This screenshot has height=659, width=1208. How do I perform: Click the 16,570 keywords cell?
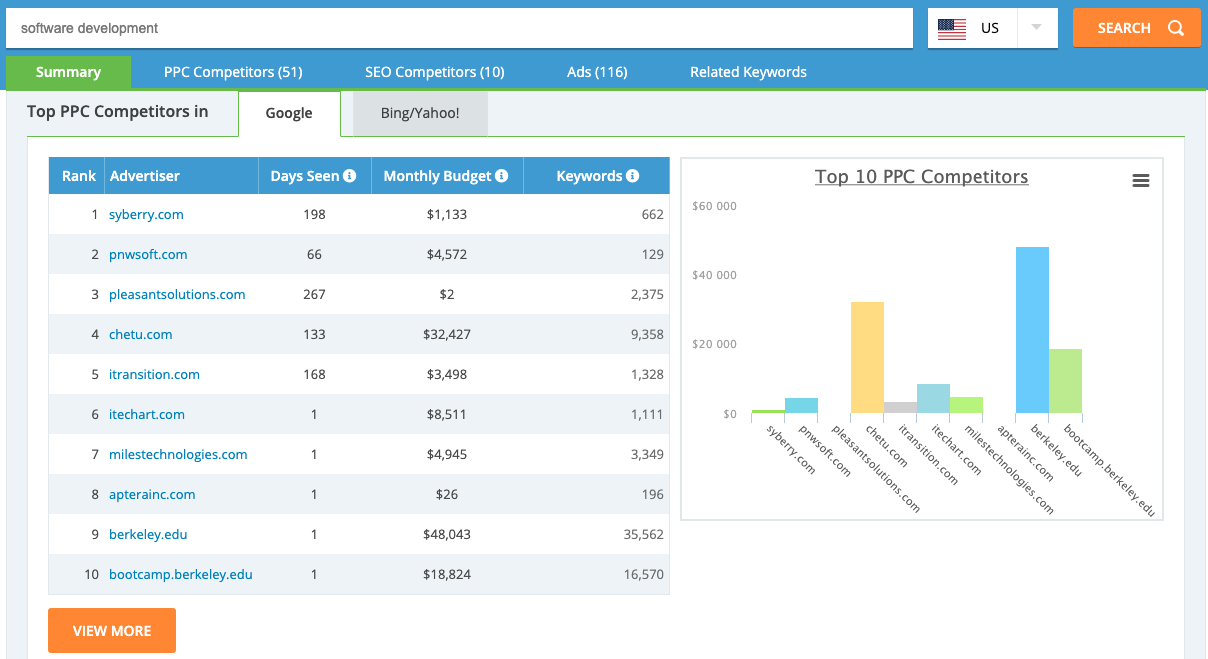click(643, 574)
